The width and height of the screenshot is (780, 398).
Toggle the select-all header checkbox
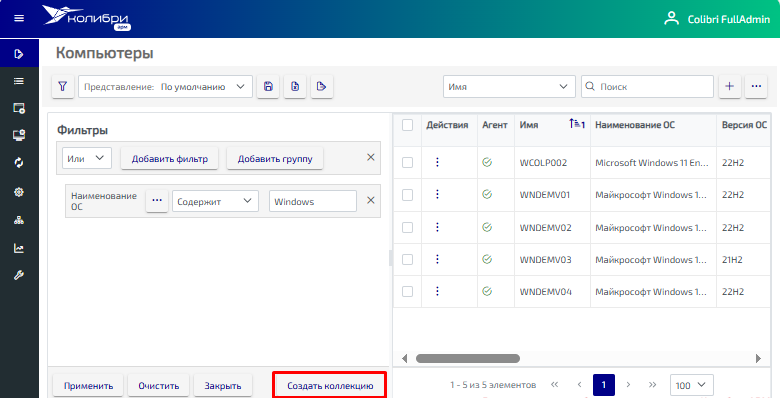click(x=407, y=125)
